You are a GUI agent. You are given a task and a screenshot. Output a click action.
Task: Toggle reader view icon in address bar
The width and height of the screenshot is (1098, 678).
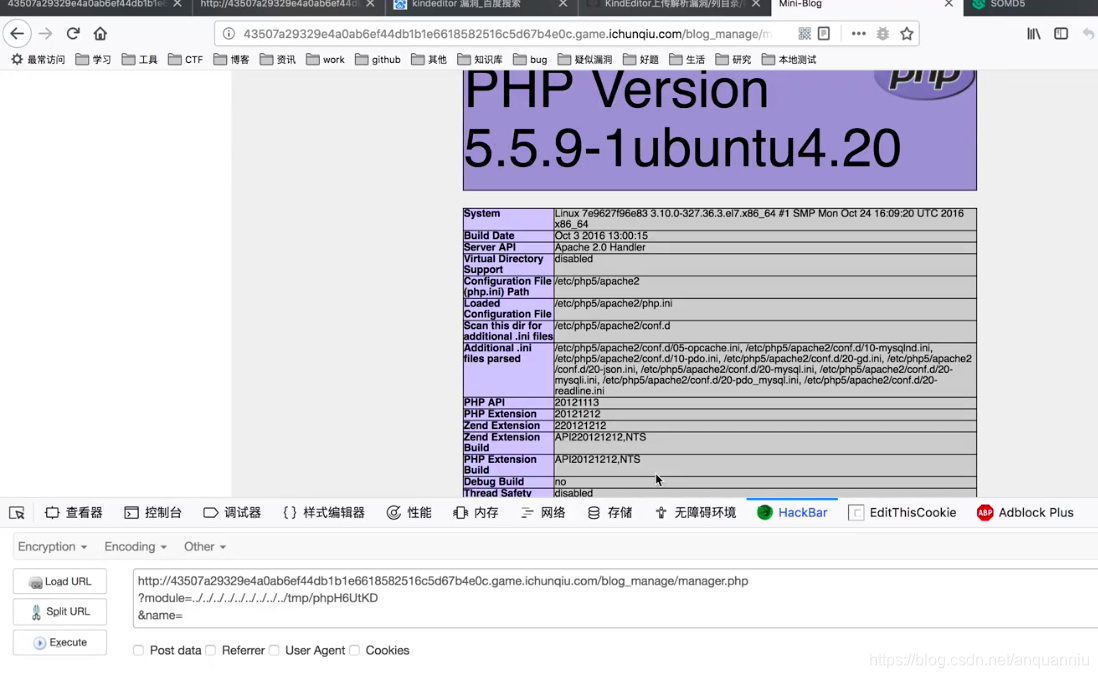824,34
